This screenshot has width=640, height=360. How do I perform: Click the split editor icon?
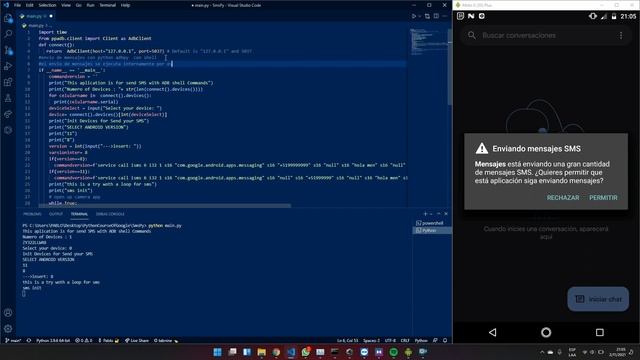pos(436,16)
